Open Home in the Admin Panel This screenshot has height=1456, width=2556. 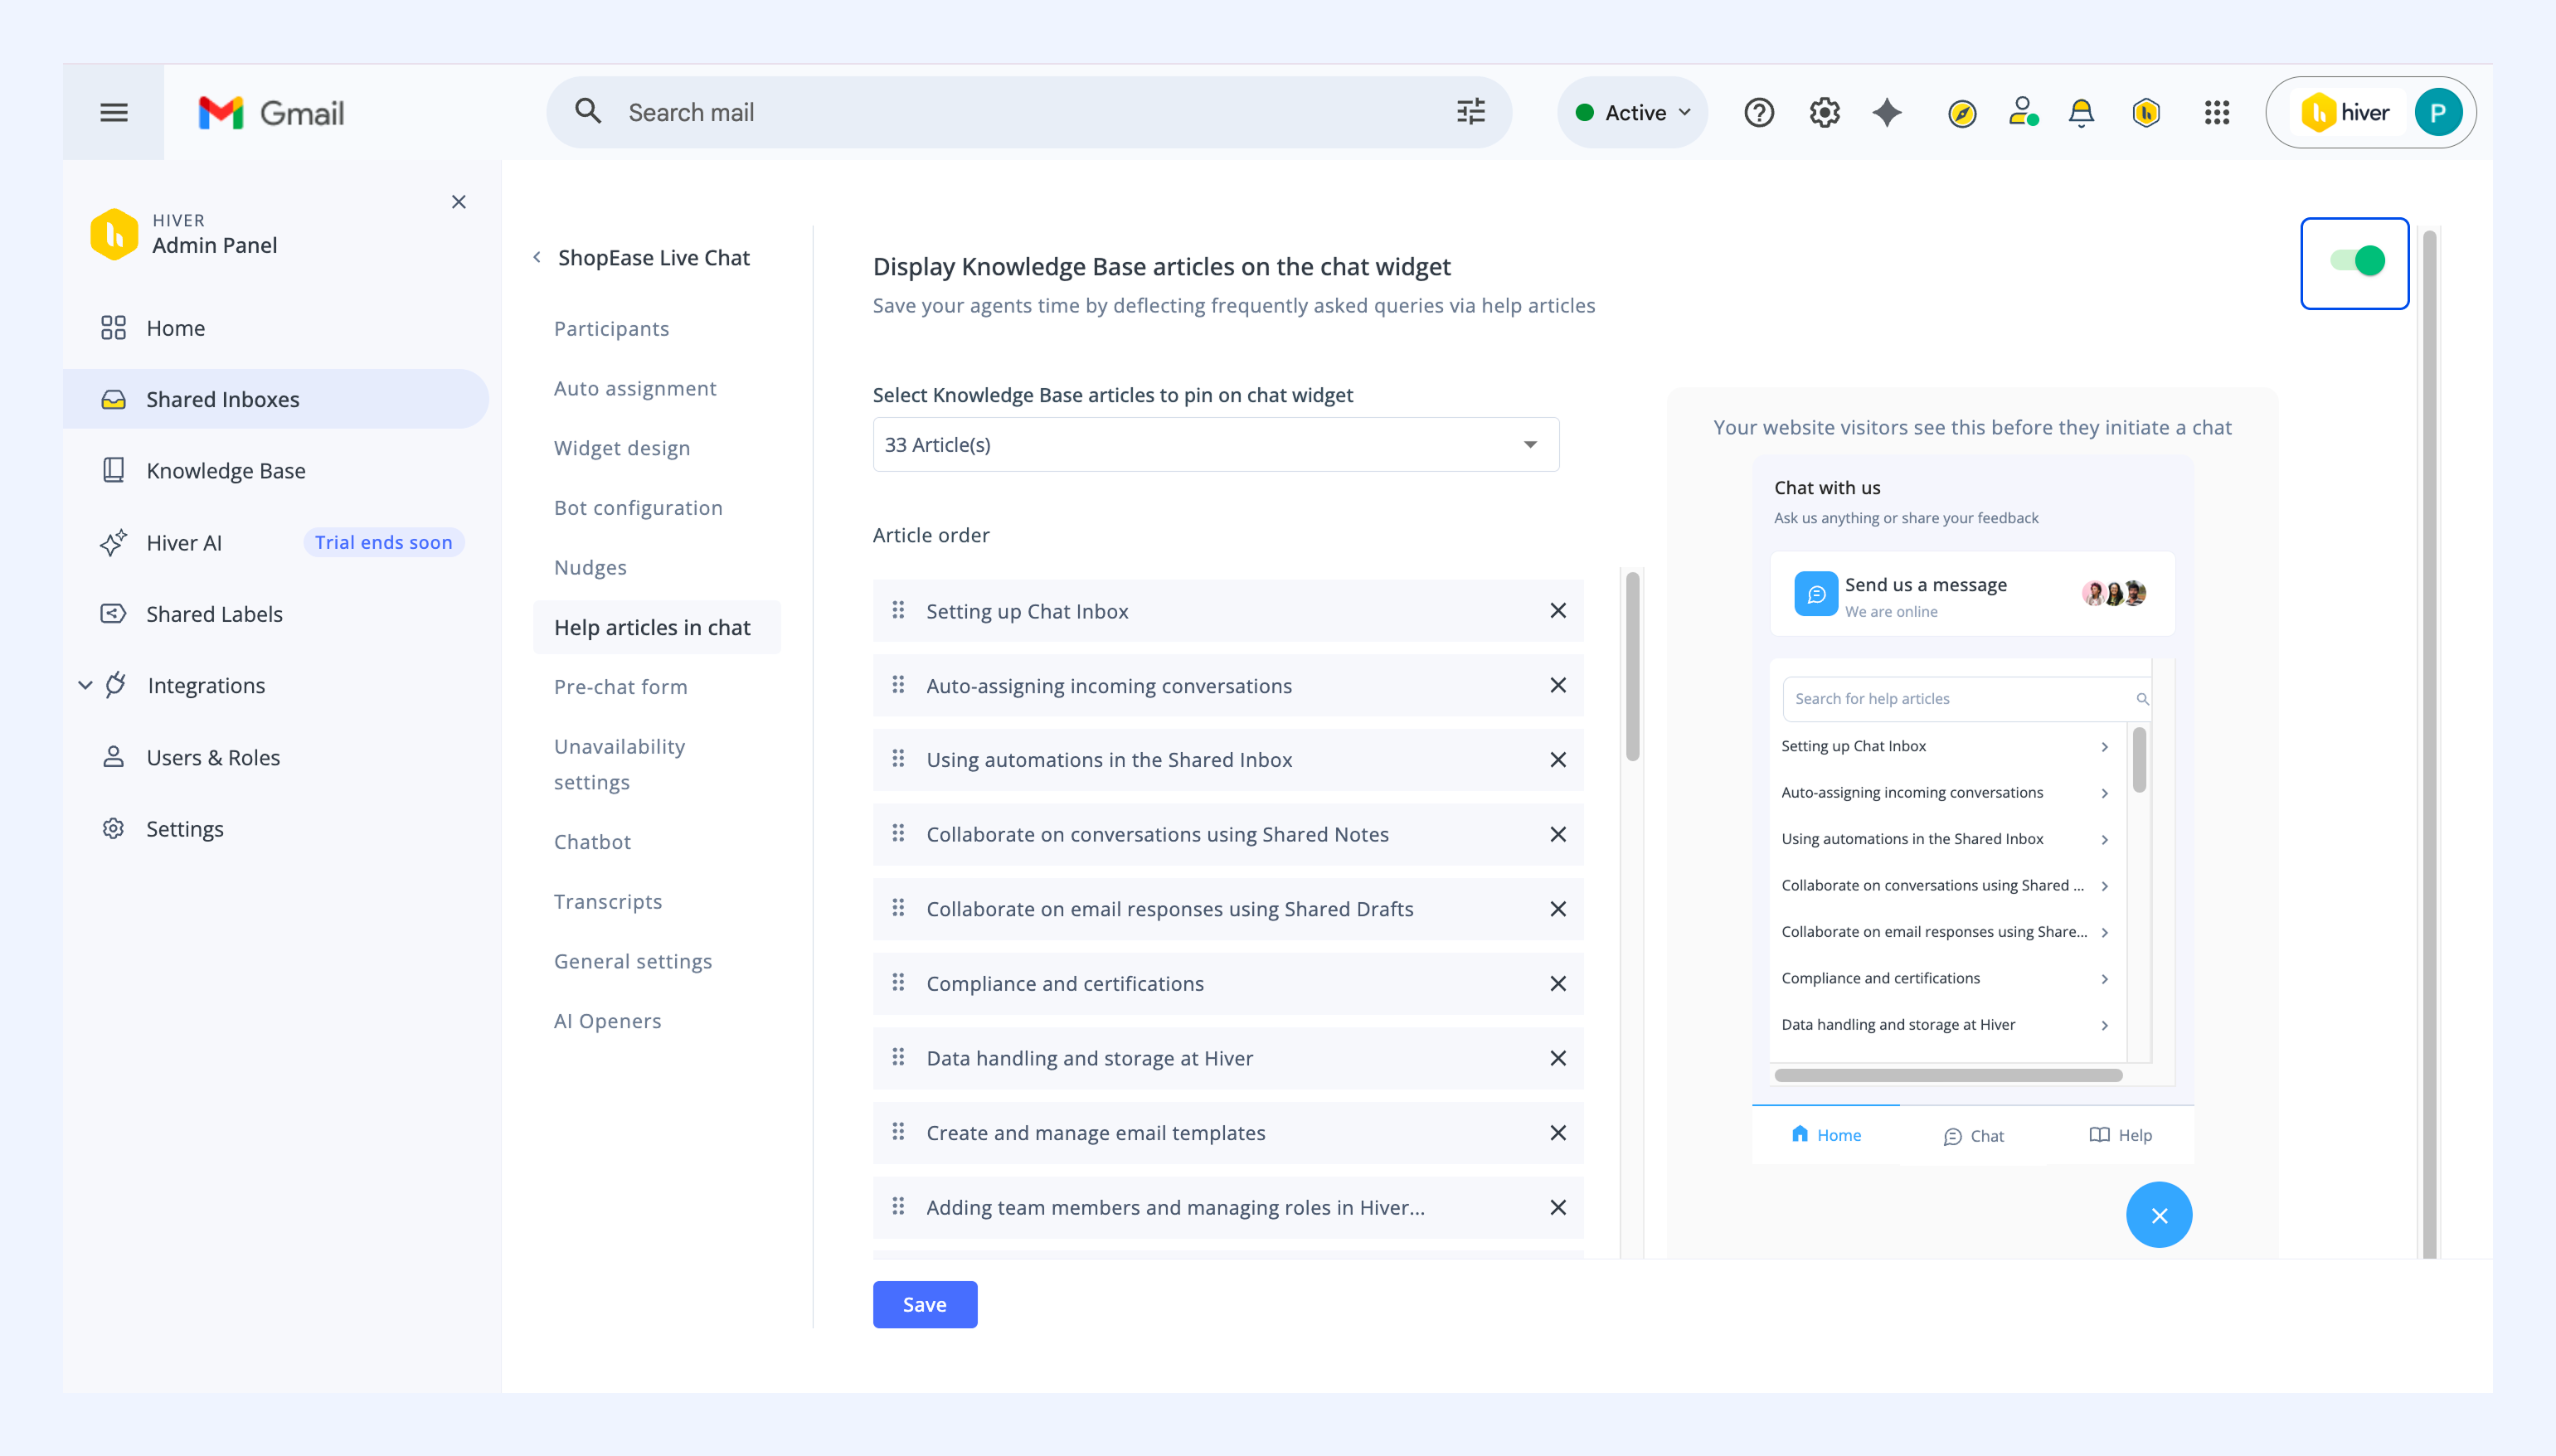pyautogui.click(x=275, y=328)
